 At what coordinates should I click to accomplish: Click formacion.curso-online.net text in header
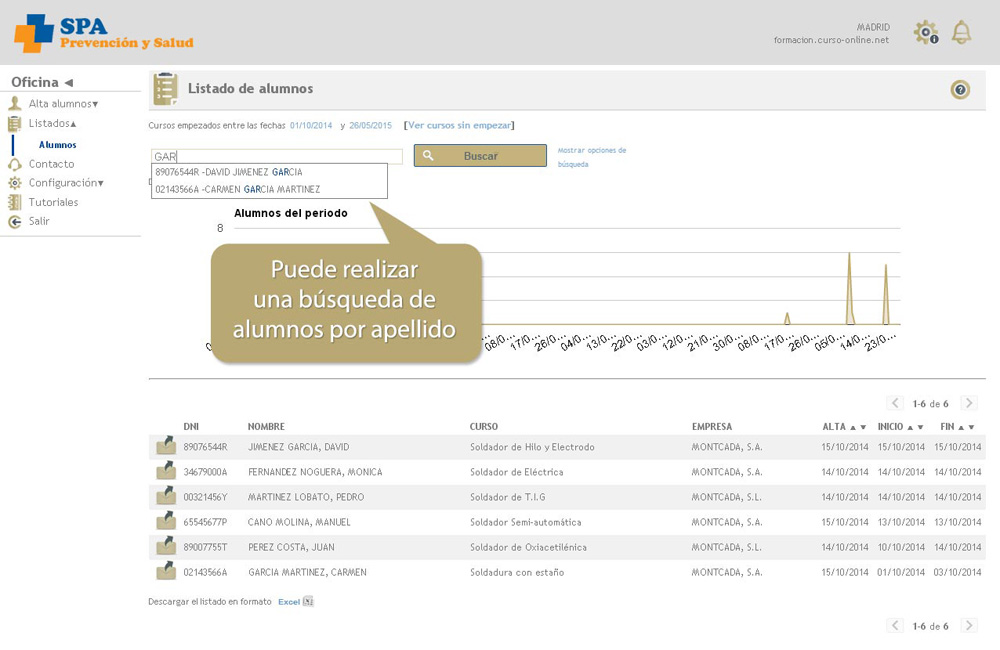[831, 40]
